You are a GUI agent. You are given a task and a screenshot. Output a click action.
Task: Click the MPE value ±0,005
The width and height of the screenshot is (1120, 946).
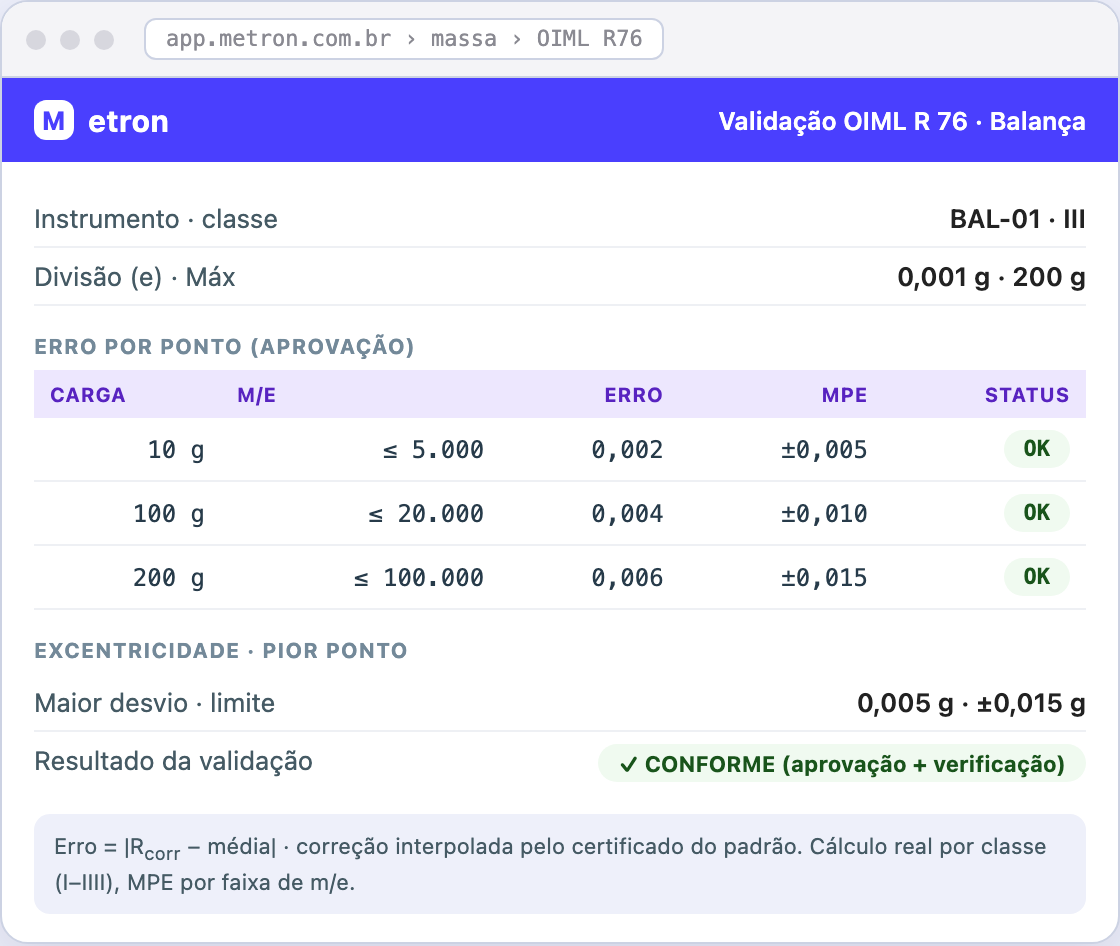click(x=824, y=449)
